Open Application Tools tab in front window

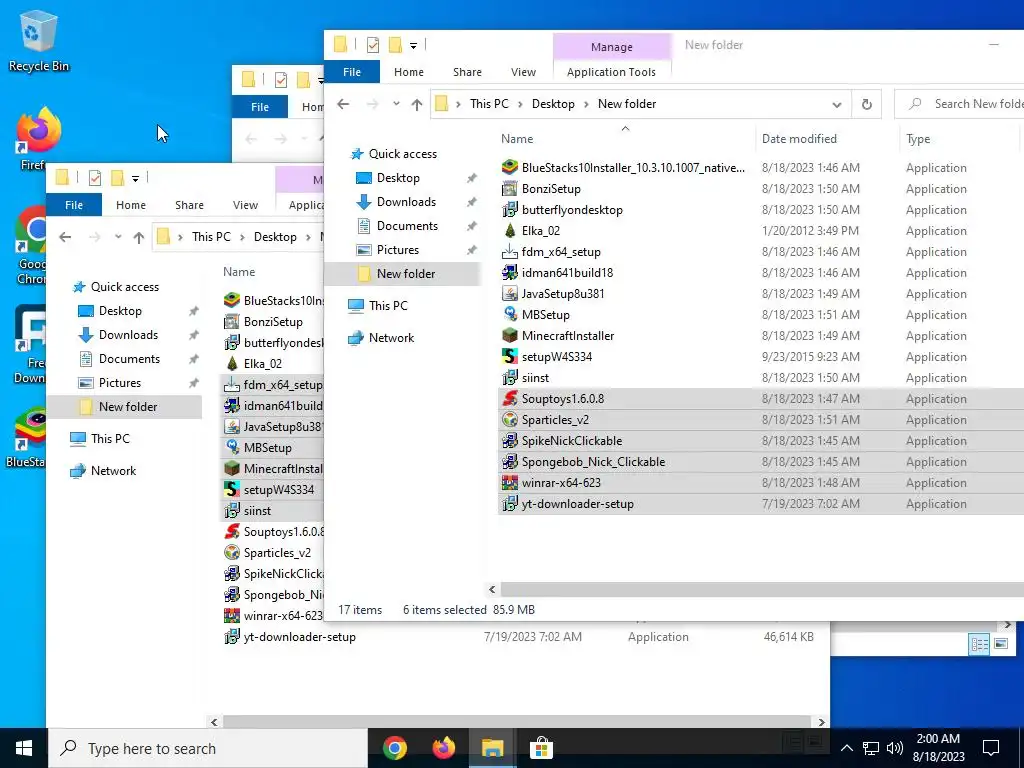coord(611,72)
